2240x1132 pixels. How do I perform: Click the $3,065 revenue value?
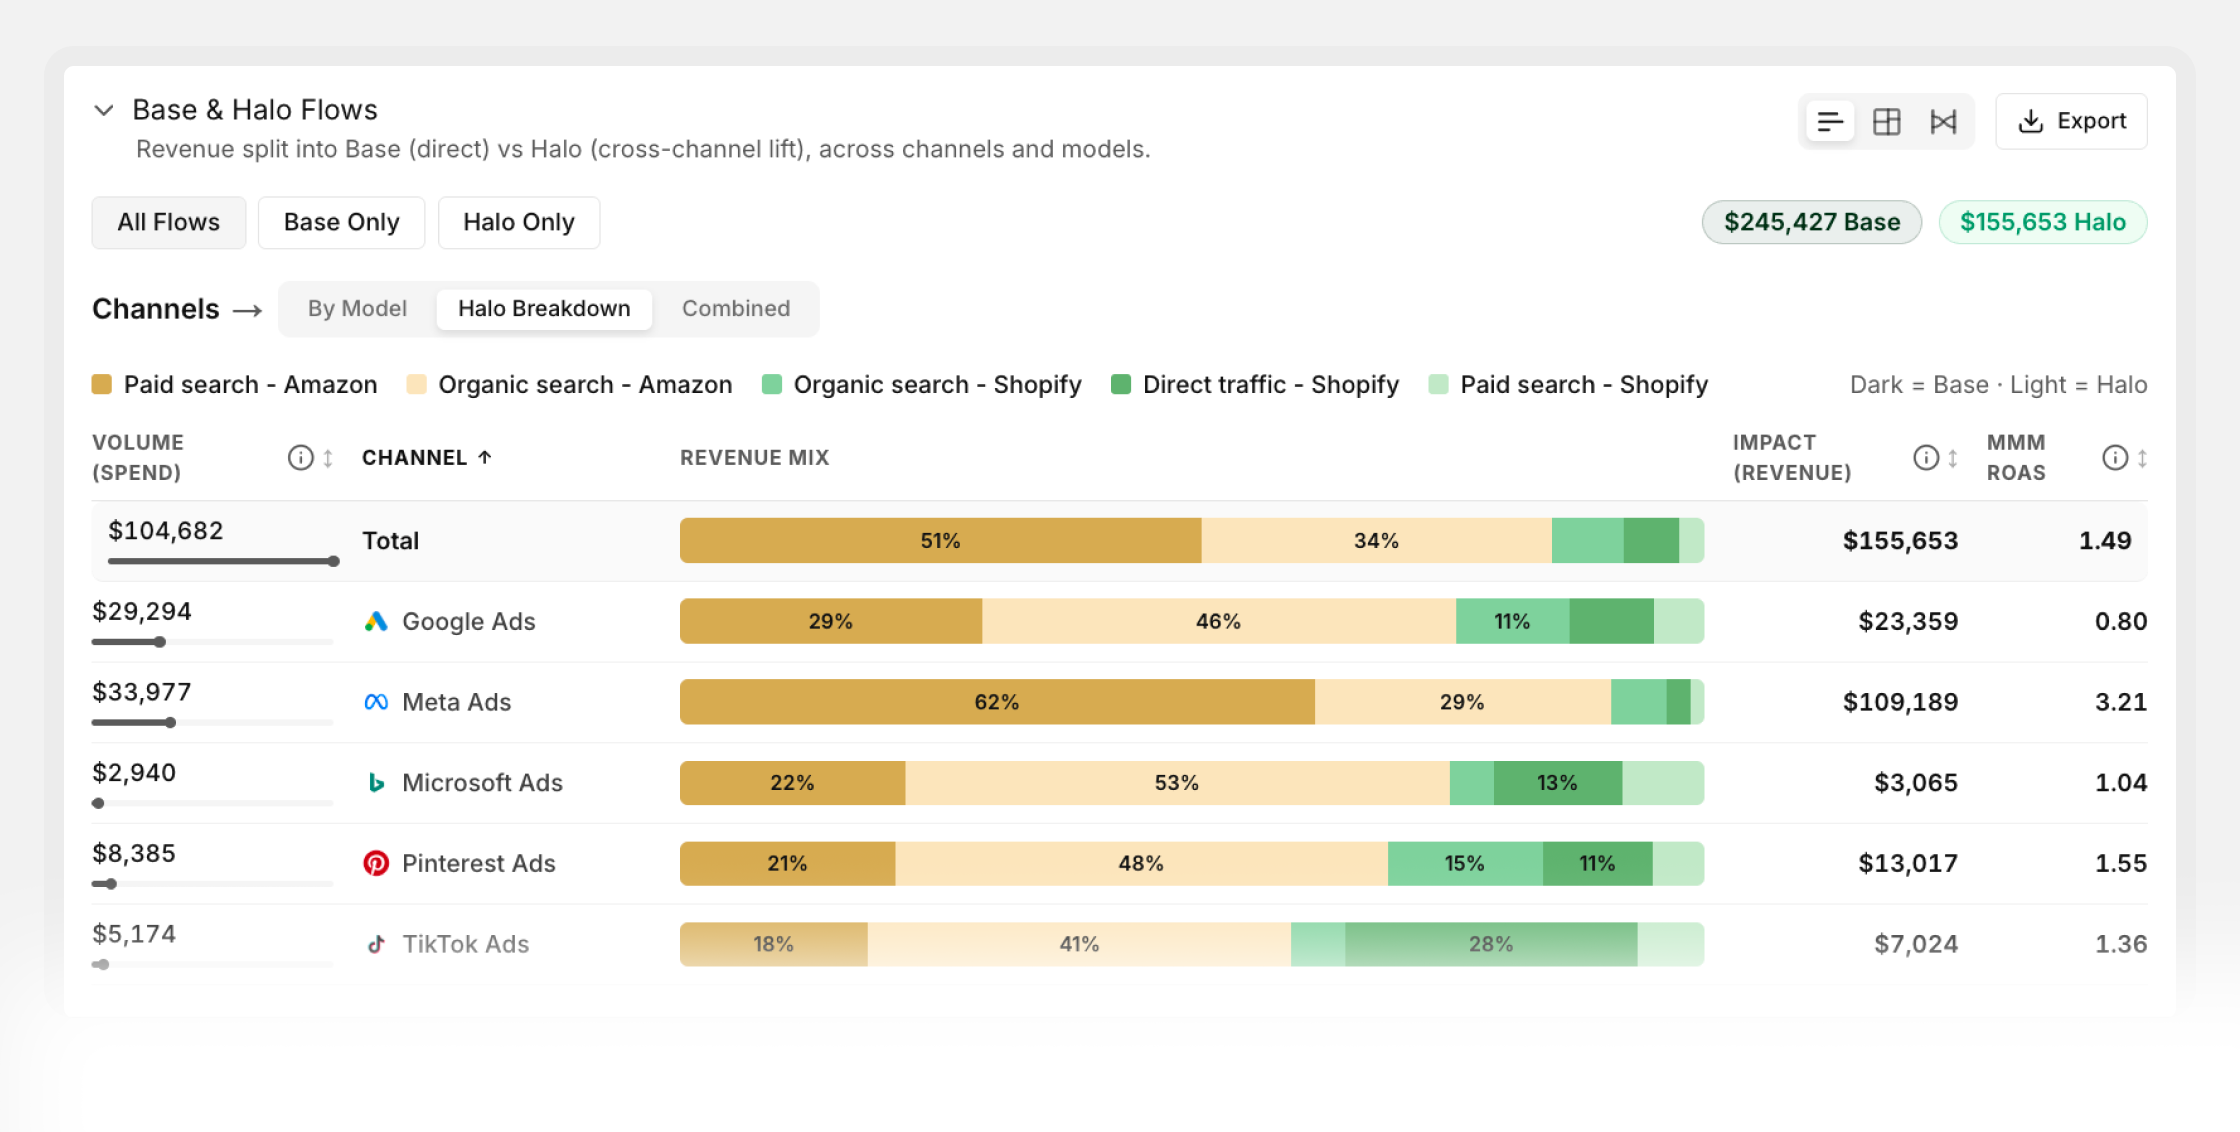click(x=1916, y=783)
